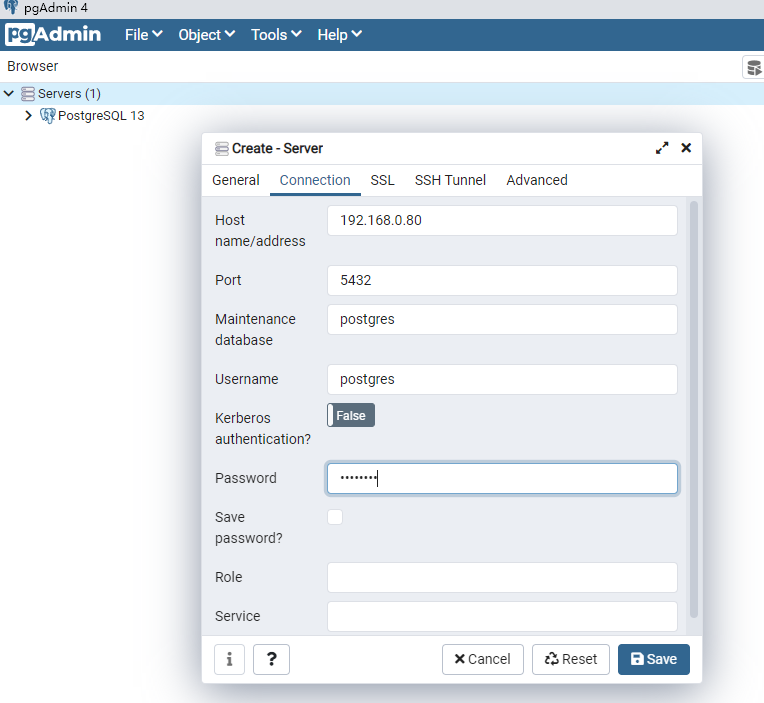764x703 pixels.
Task: Toggle the Kerberos authentication switch
Action: pos(351,415)
